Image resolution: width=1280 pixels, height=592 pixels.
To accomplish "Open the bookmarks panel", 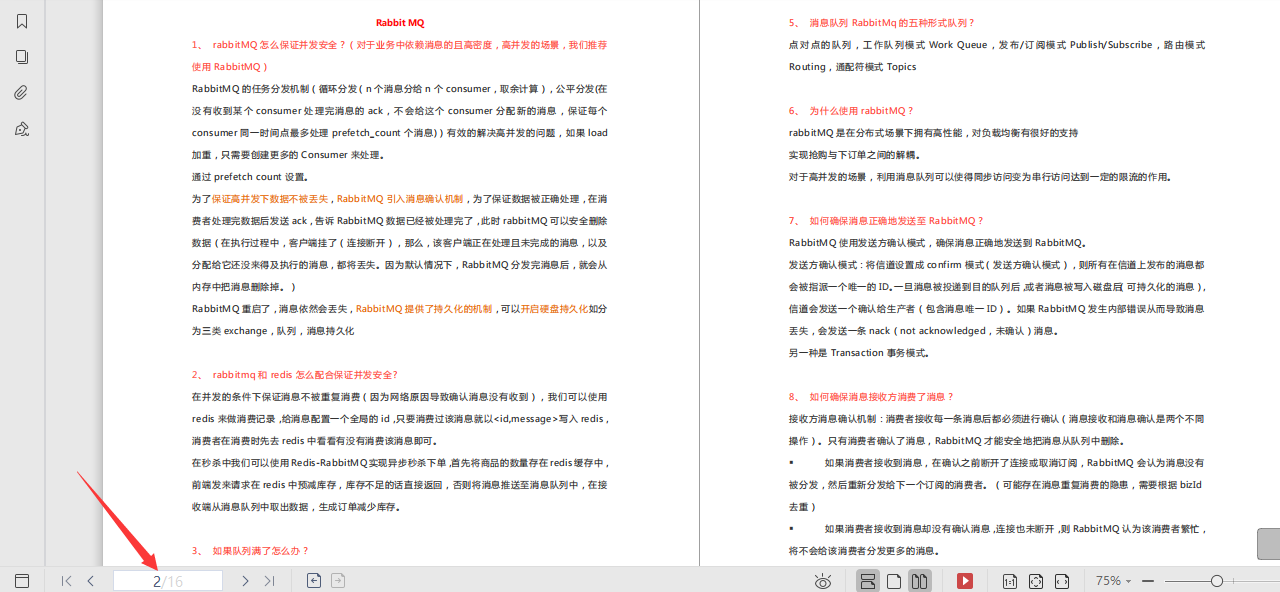I will 22,21.
